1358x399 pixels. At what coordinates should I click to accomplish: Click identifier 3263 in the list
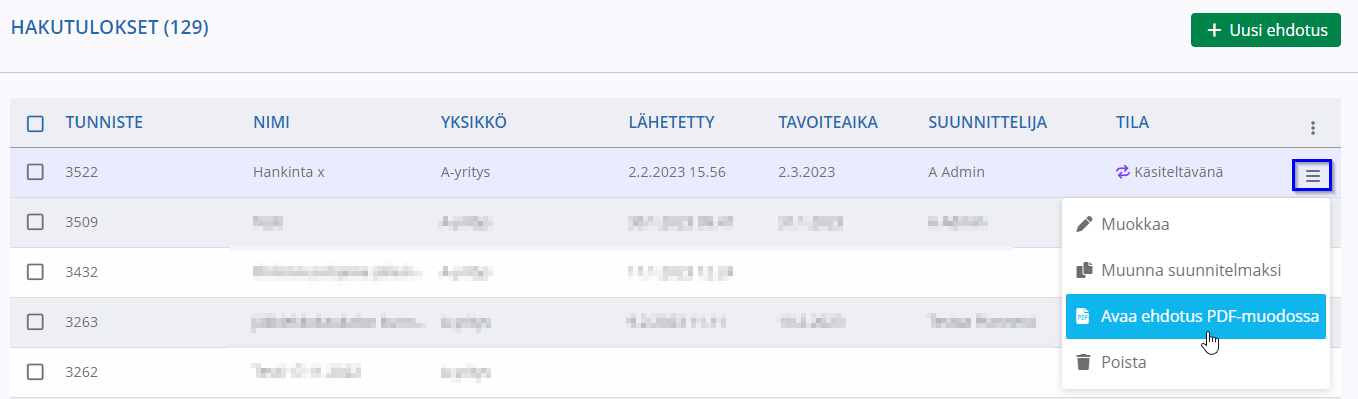pyautogui.click(x=81, y=322)
